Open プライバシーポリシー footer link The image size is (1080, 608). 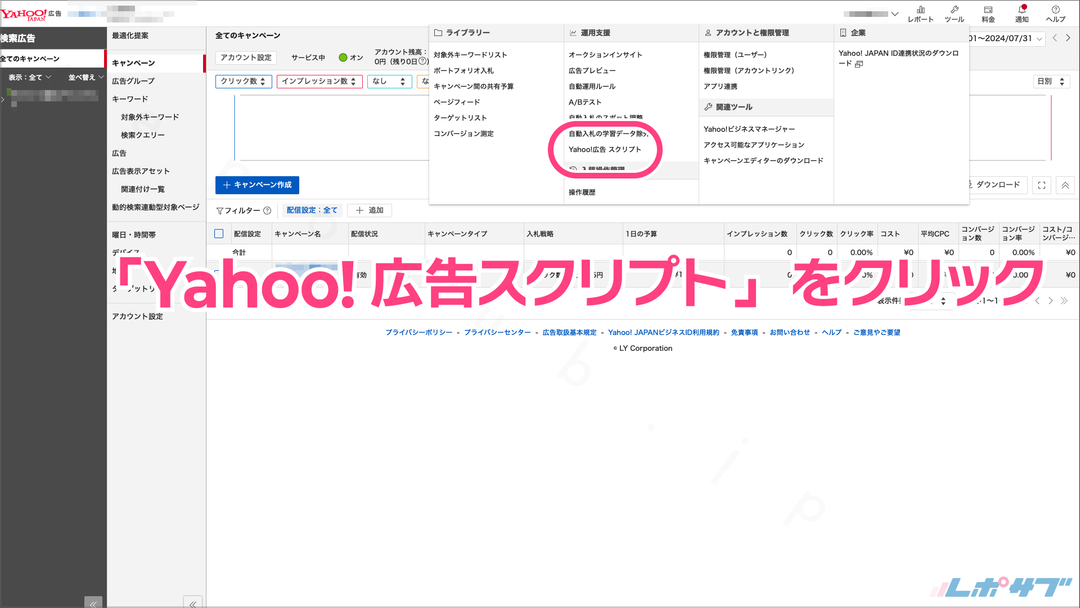tap(419, 333)
